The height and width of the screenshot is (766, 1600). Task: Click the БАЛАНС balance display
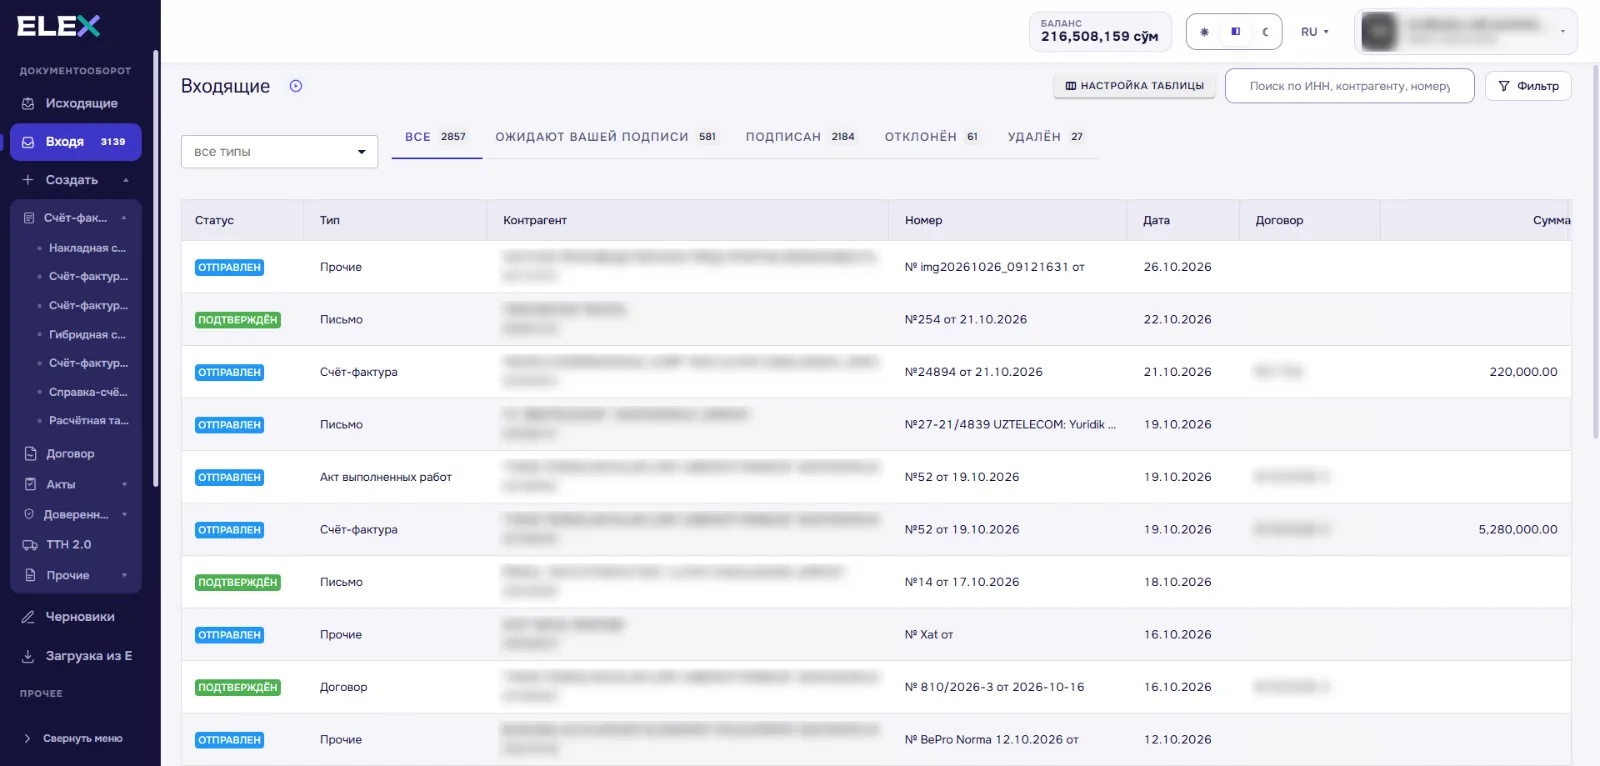click(x=1100, y=31)
